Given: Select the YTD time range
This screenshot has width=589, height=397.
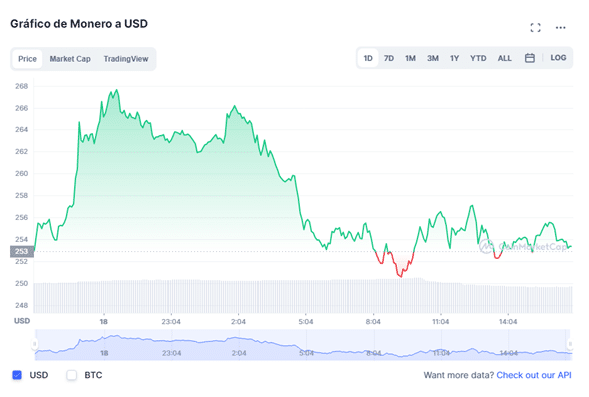Looking at the screenshot, I should click(478, 58).
